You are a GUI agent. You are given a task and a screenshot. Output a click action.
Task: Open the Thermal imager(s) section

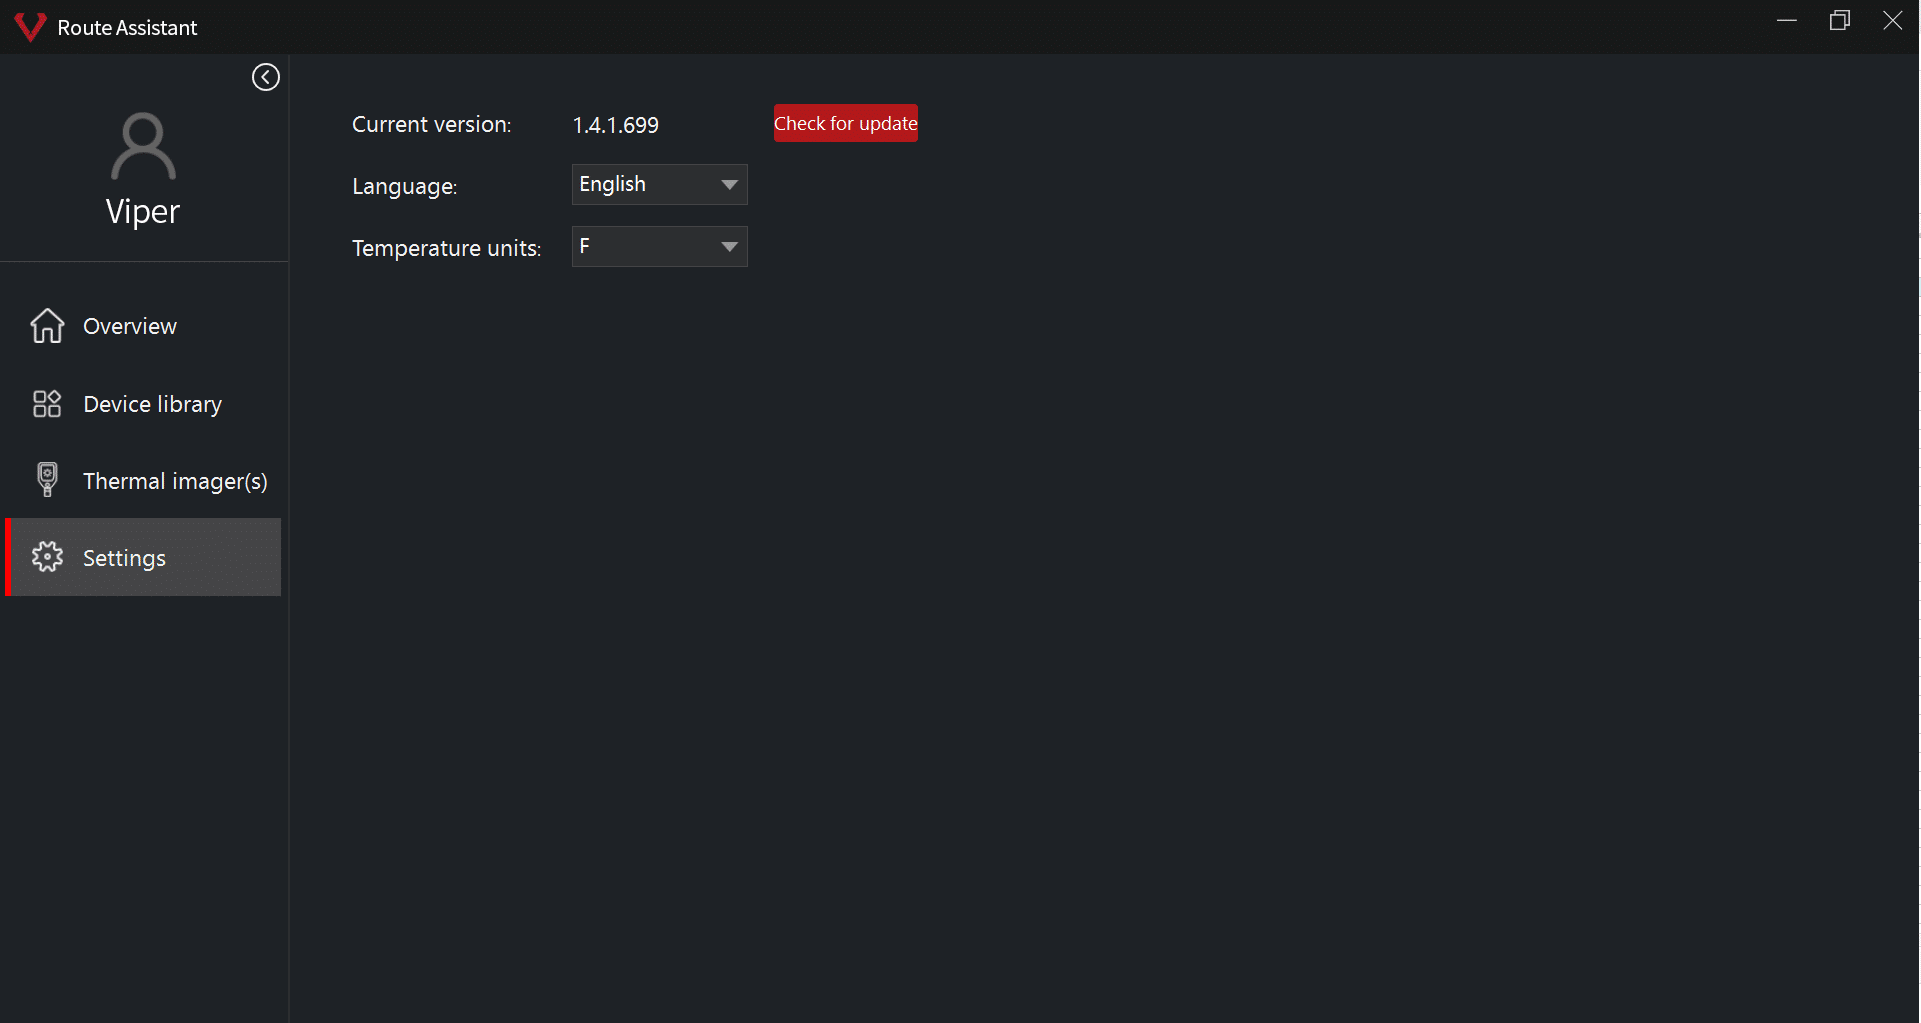(x=143, y=481)
